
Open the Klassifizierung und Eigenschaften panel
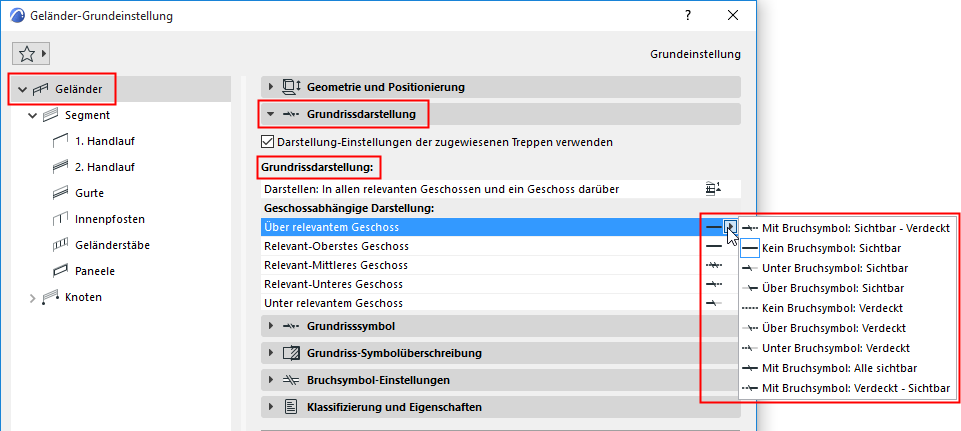[270, 407]
